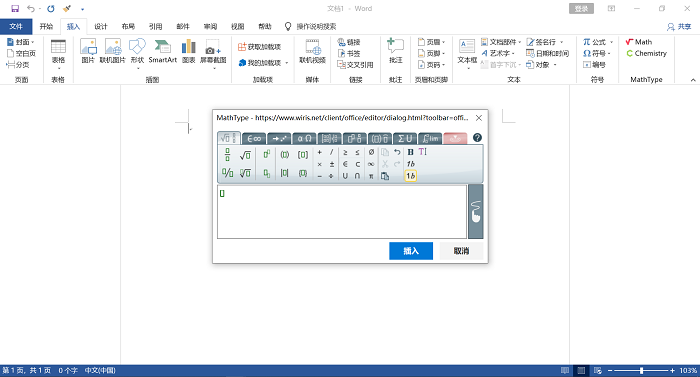
Task: Click the 登录 sign-in button
Action: 581,8
